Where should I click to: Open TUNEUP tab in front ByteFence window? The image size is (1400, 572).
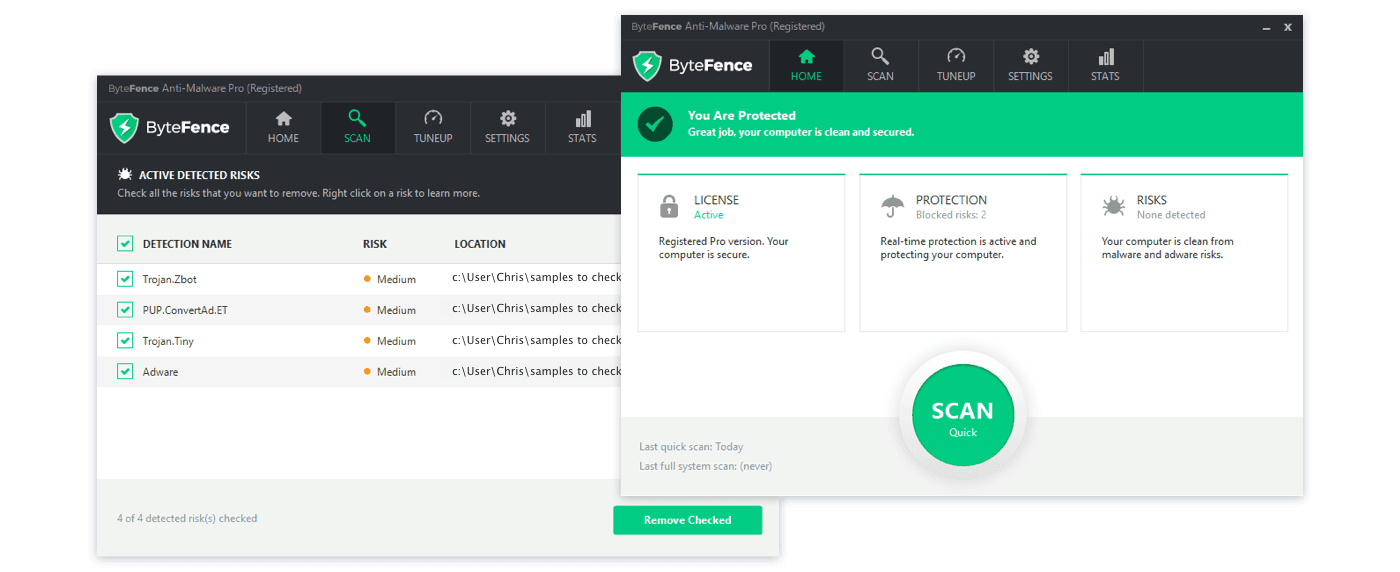(x=956, y=66)
